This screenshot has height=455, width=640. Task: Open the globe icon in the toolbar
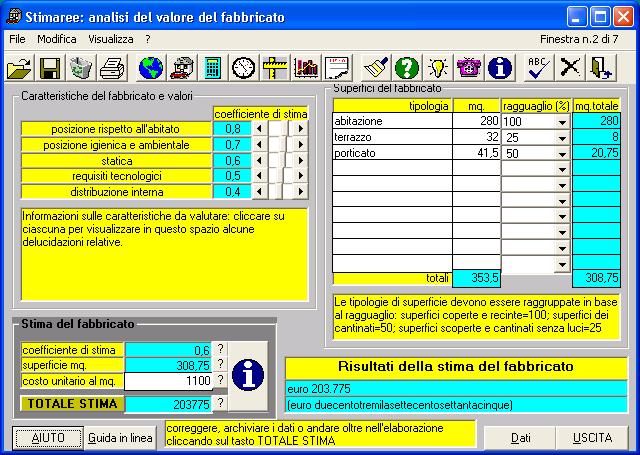click(x=151, y=68)
